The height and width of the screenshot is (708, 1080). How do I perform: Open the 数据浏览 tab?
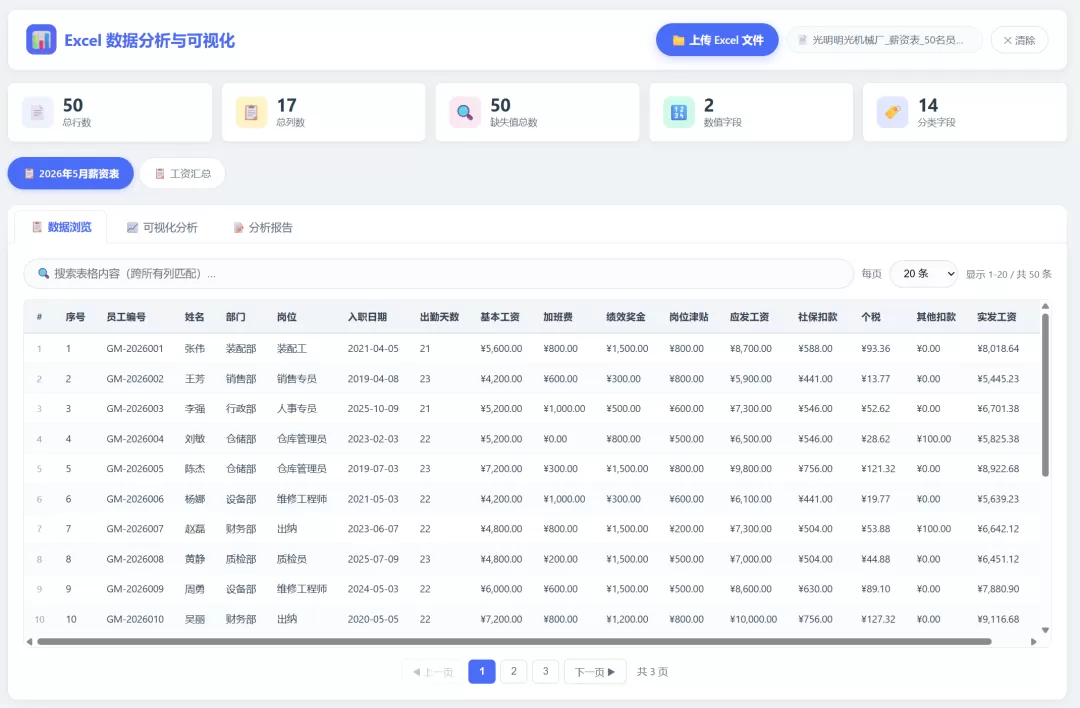pos(61,227)
